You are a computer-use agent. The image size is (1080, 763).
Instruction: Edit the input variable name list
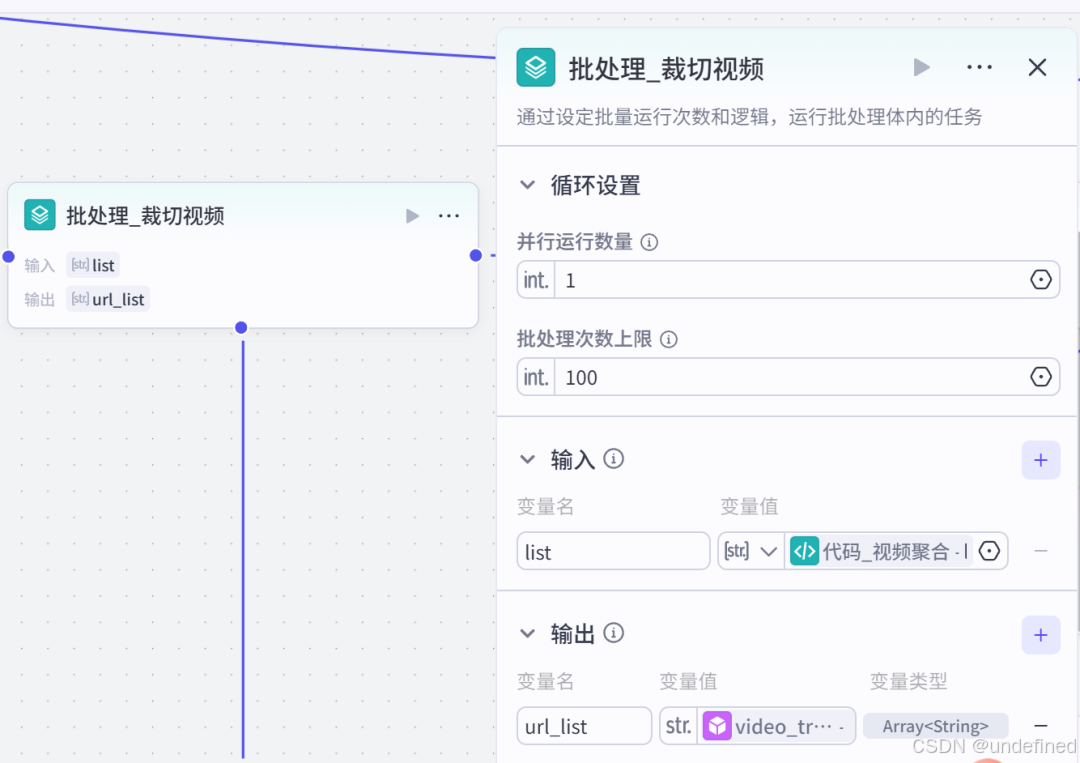point(613,552)
